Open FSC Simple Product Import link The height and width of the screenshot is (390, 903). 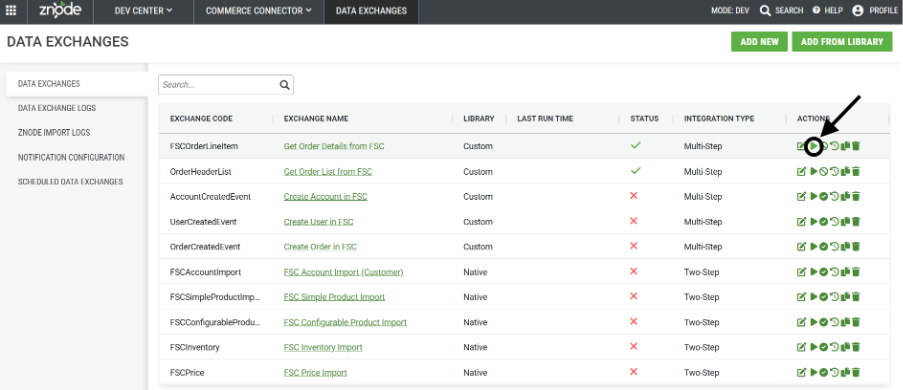click(334, 297)
